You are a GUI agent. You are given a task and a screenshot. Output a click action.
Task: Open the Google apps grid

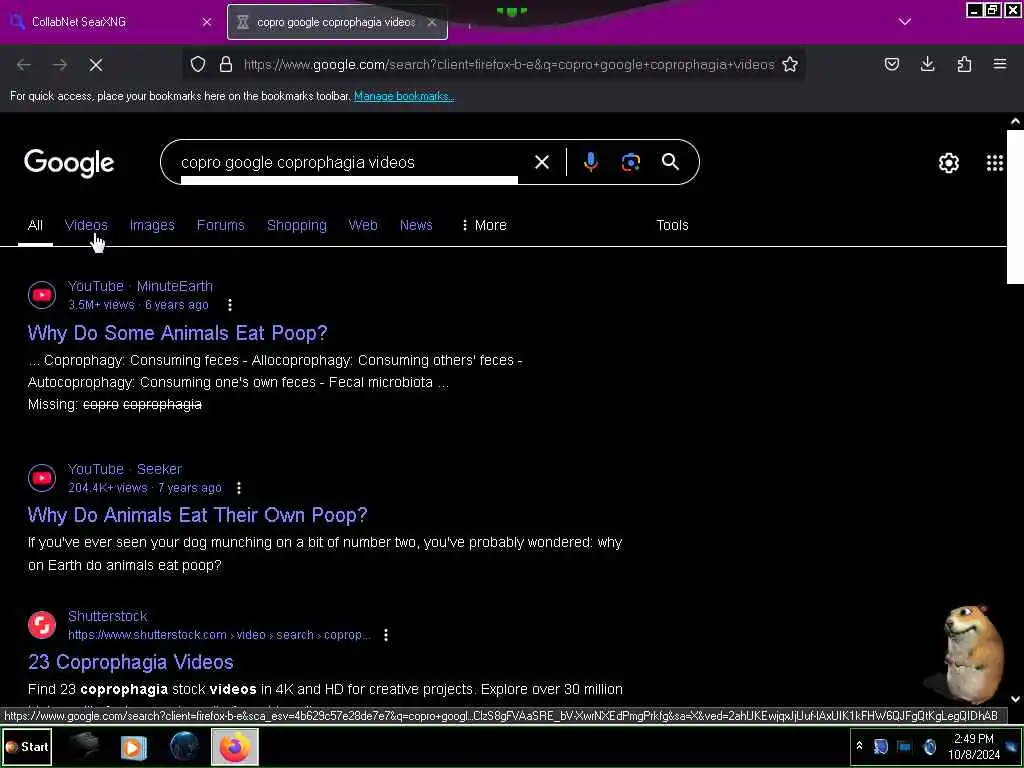pos(995,163)
